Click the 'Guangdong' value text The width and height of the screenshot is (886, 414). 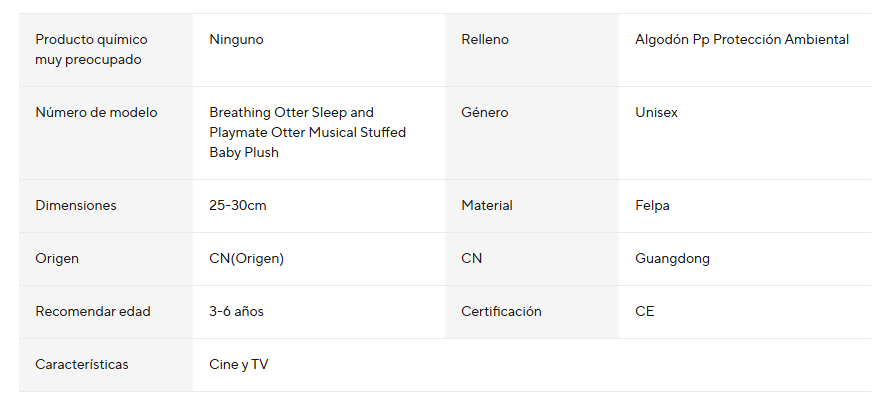click(672, 259)
